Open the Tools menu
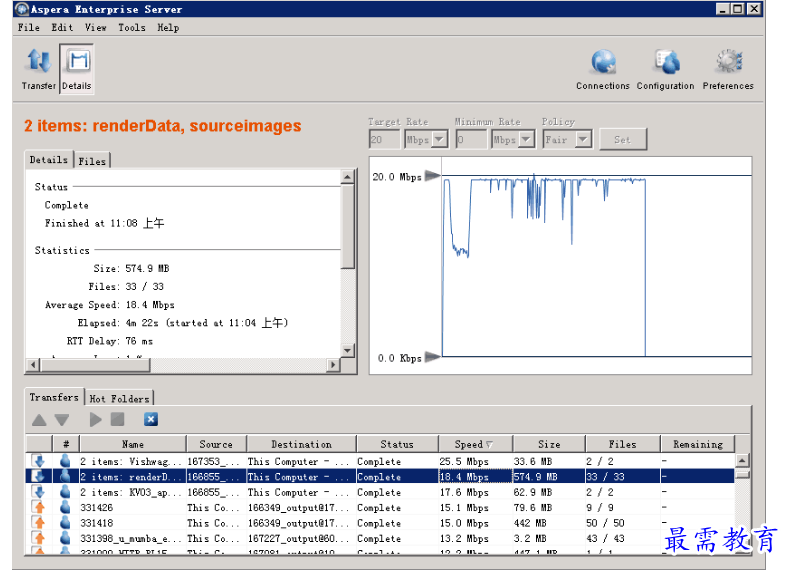This screenshot has height=571, width=786. point(132,28)
